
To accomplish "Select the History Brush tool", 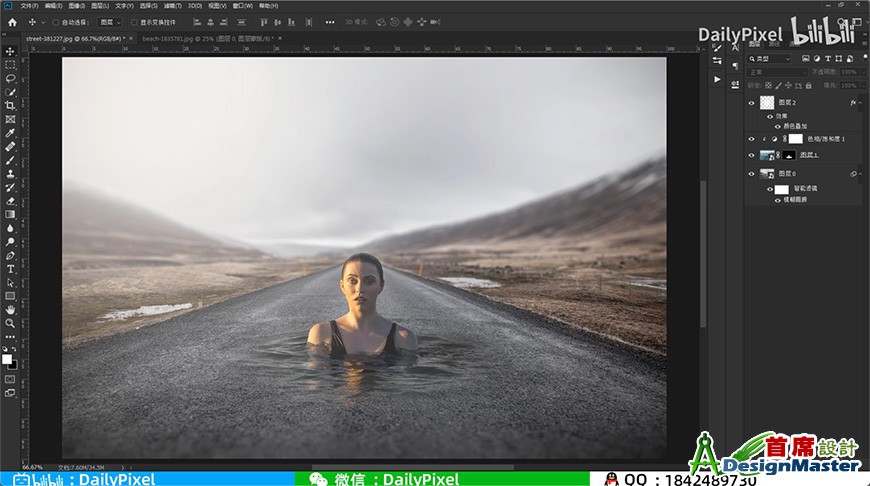I will click(x=10, y=187).
